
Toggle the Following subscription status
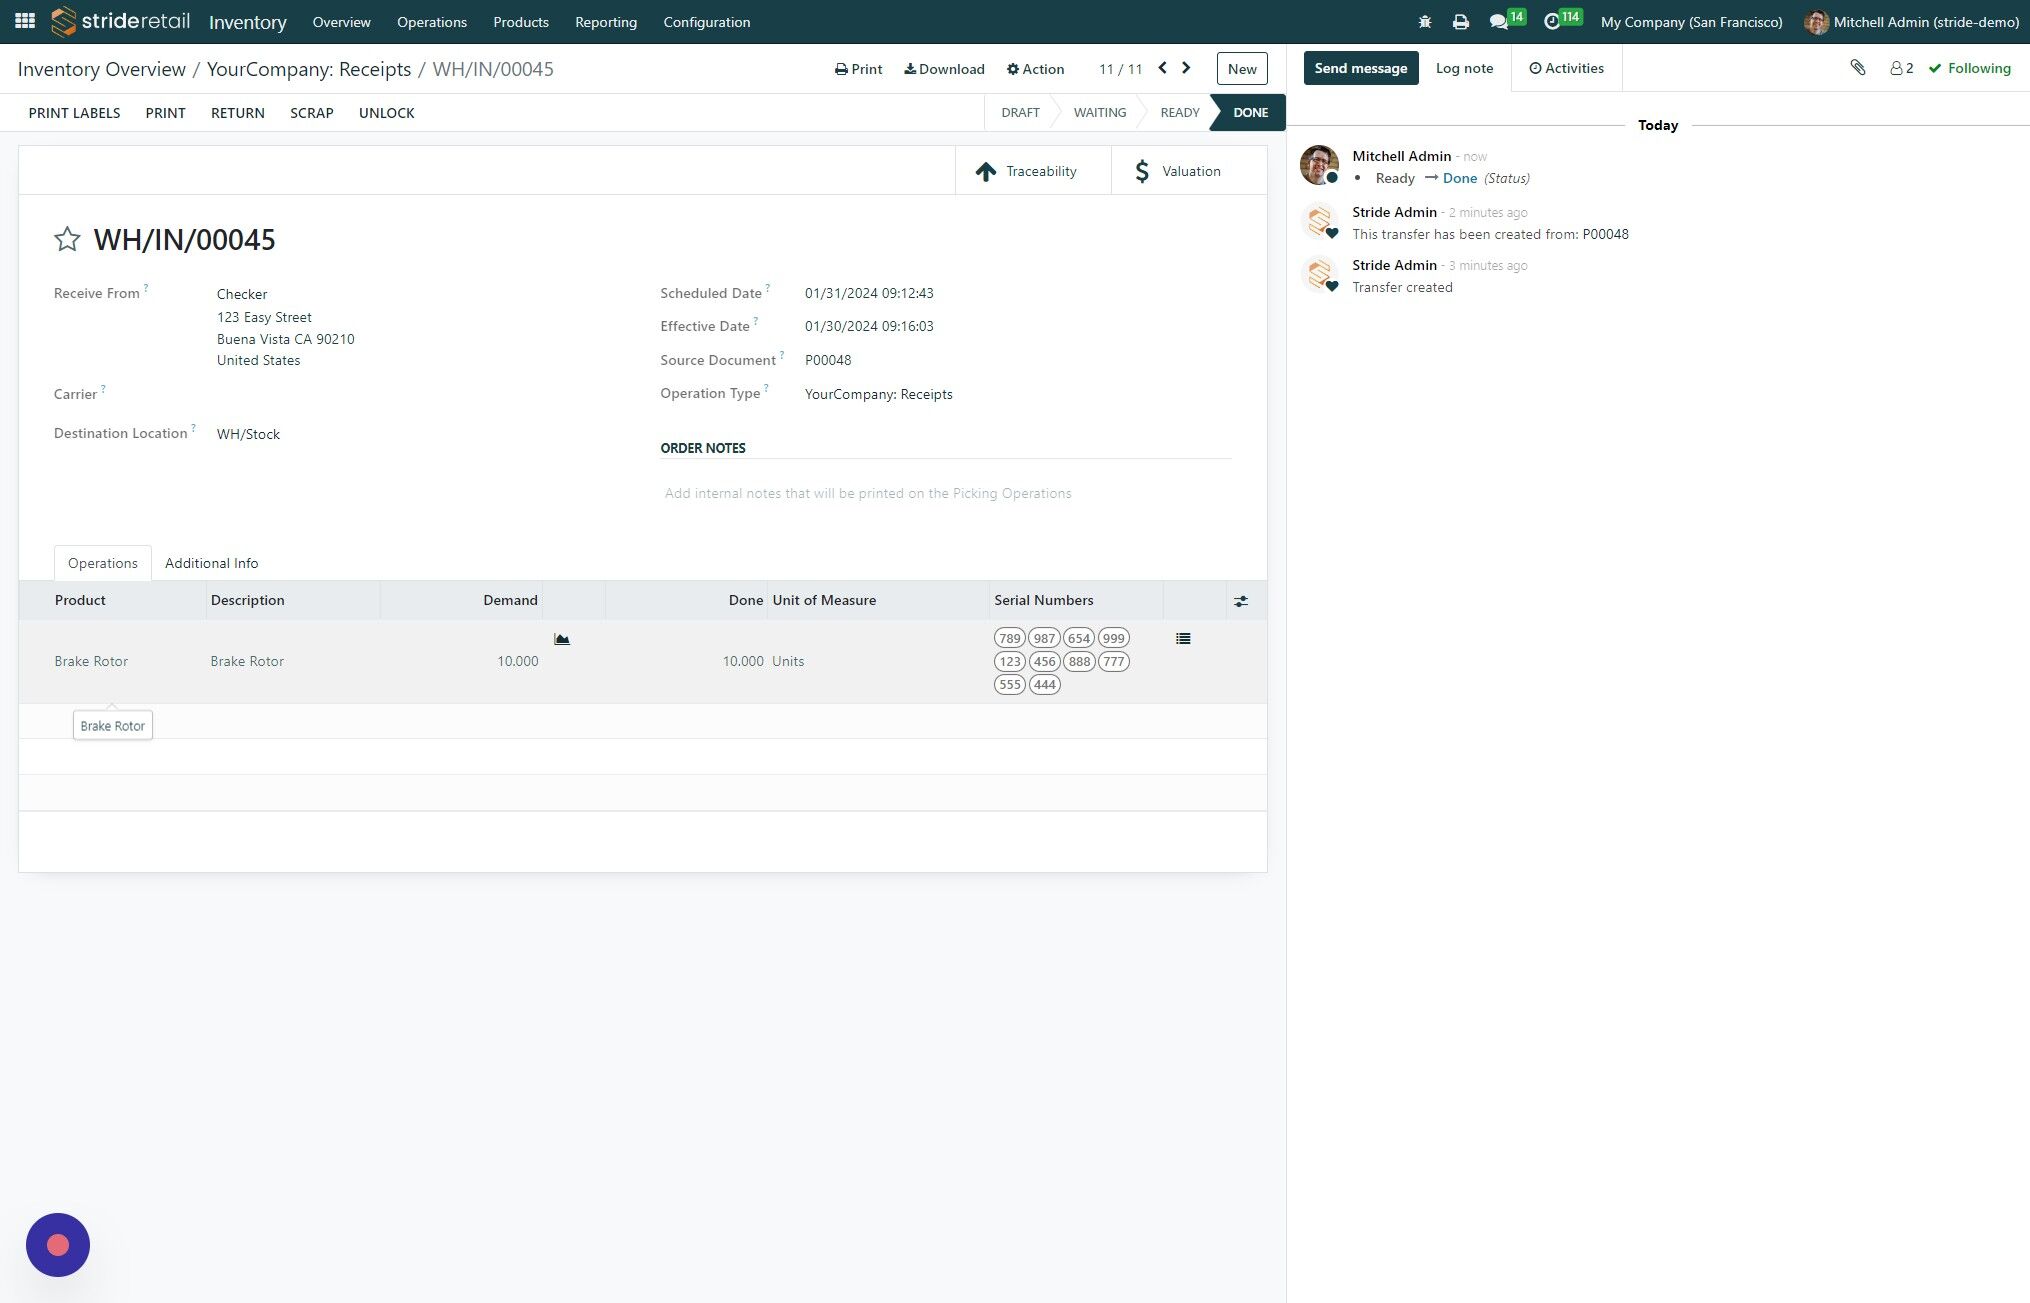(x=1969, y=68)
